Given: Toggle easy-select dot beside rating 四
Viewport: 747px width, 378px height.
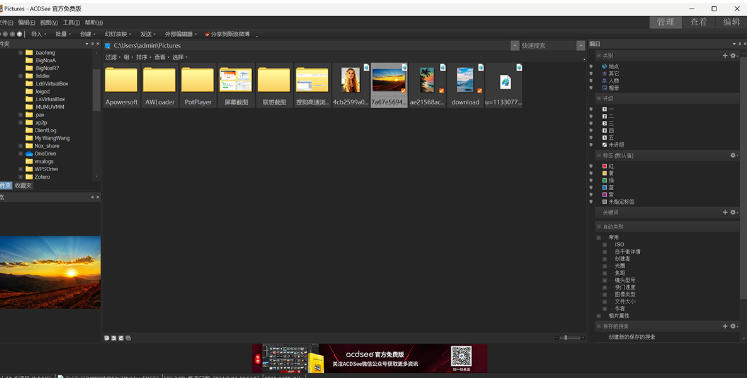Looking at the screenshot, I should pyautogui.click(x=591, y=131).
